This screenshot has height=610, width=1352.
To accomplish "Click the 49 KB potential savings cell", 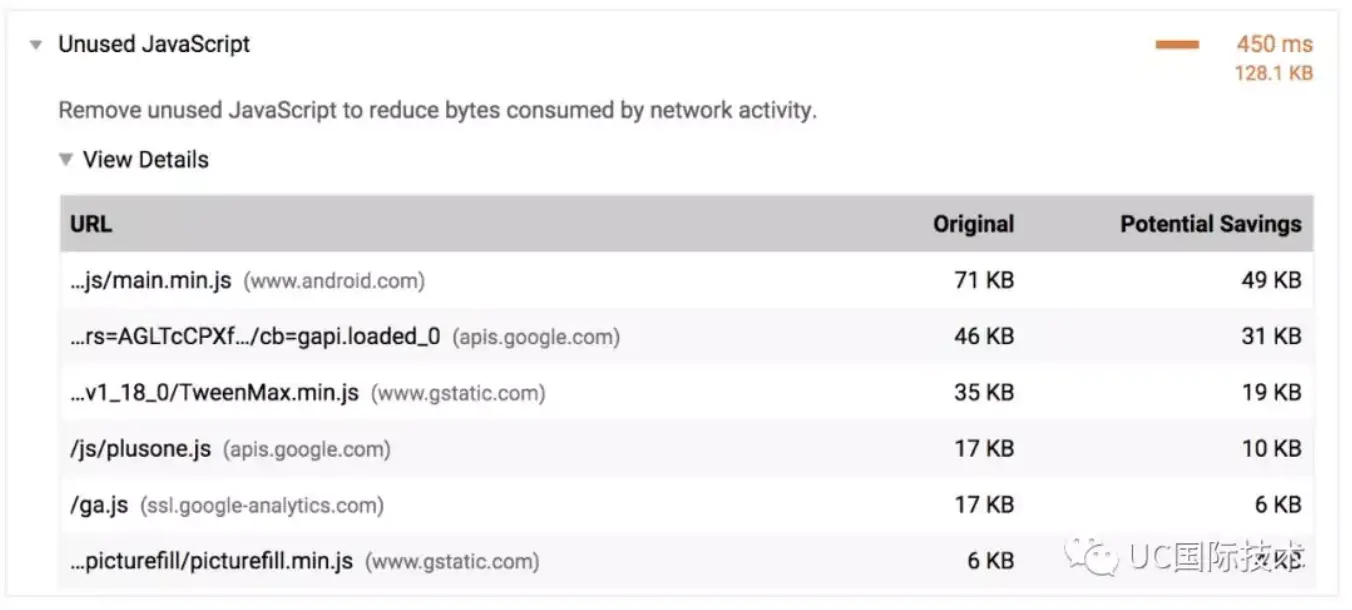I will click(x=1271, y=281).
